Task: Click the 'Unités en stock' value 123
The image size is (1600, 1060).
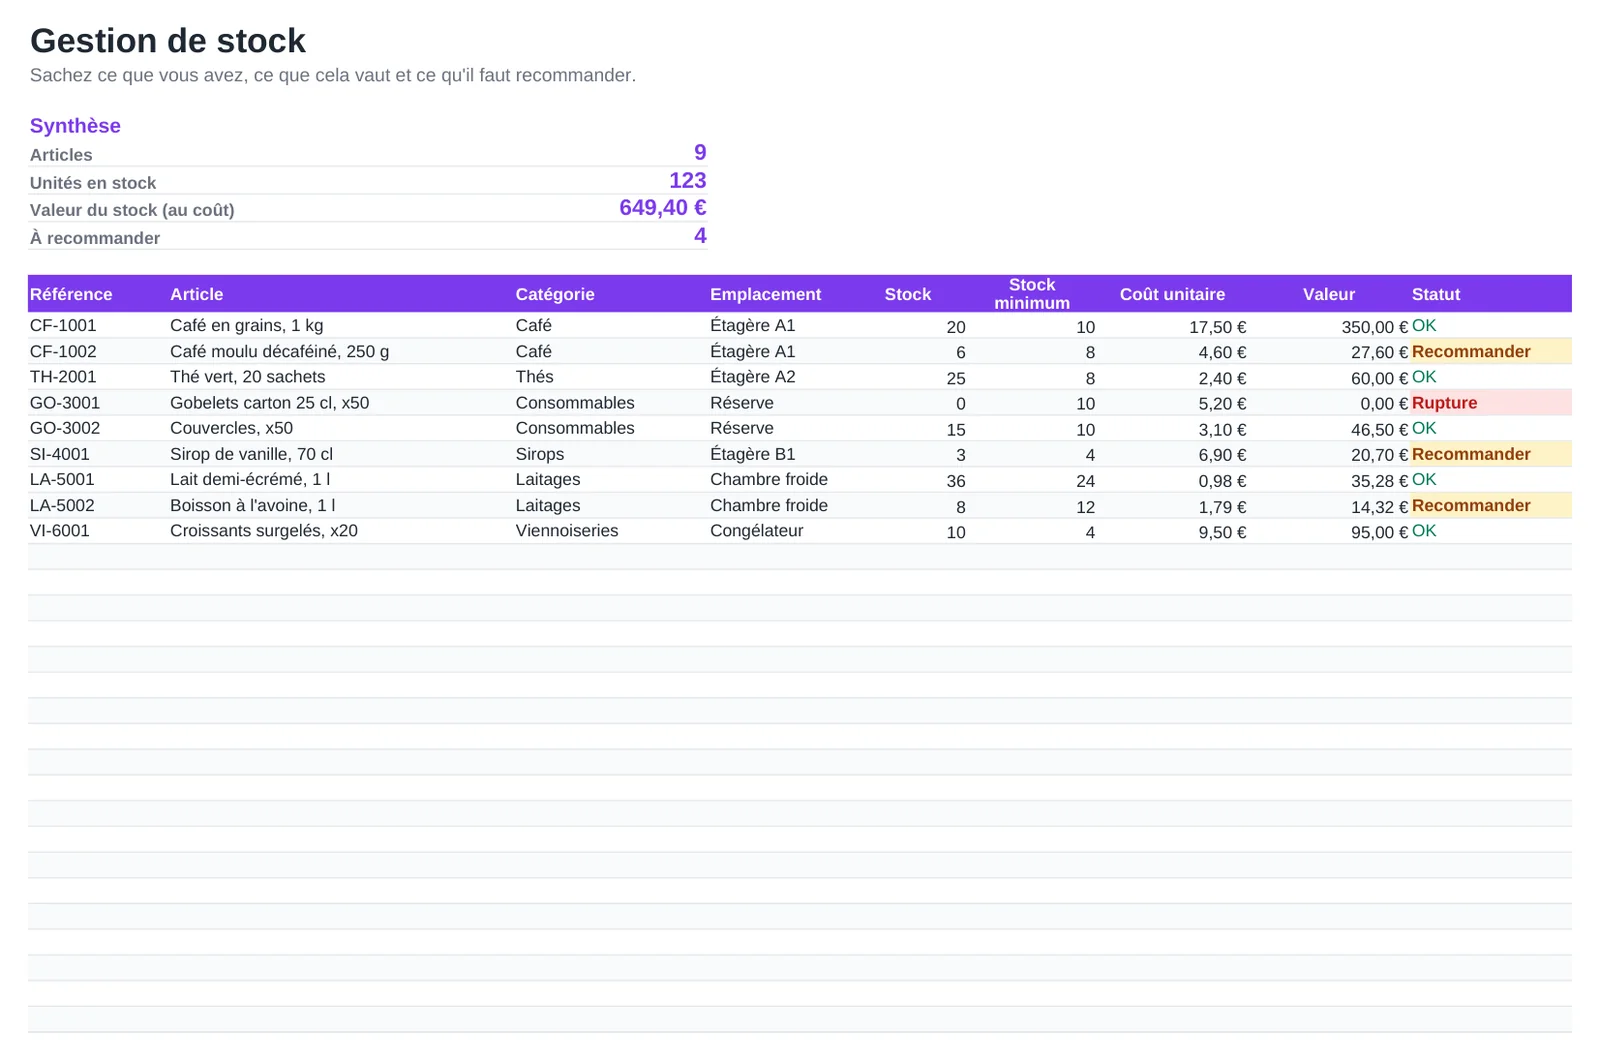Action: coord(688,180)
